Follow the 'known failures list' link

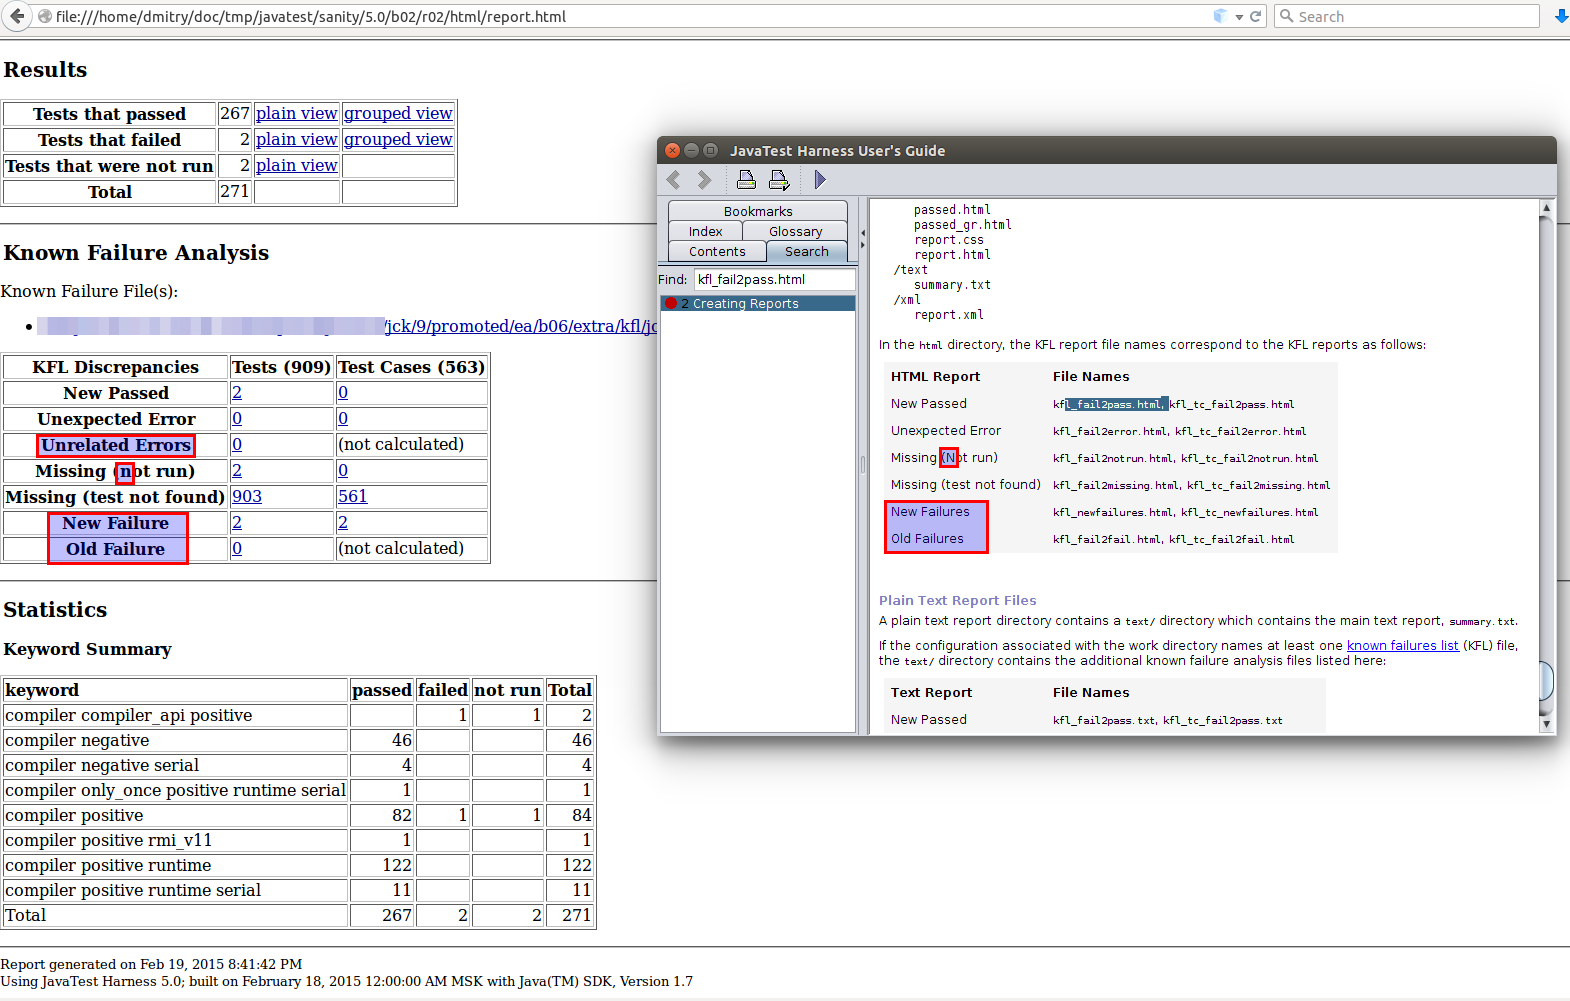(1402, 646)
